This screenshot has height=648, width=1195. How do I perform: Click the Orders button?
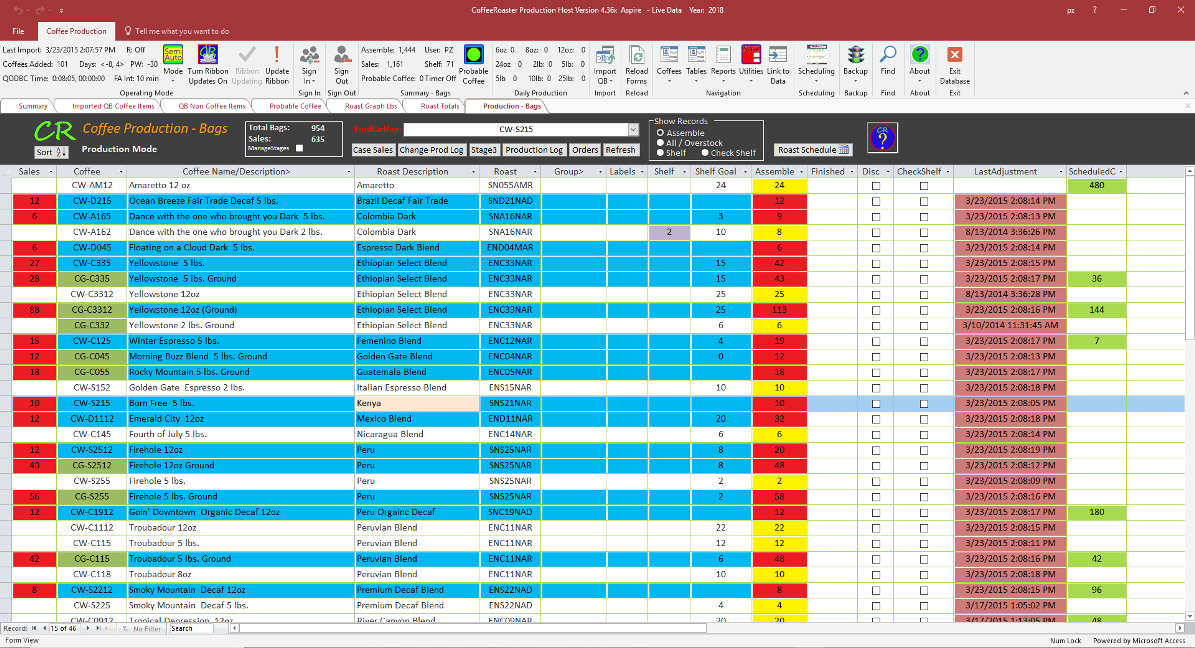[585, 150]
